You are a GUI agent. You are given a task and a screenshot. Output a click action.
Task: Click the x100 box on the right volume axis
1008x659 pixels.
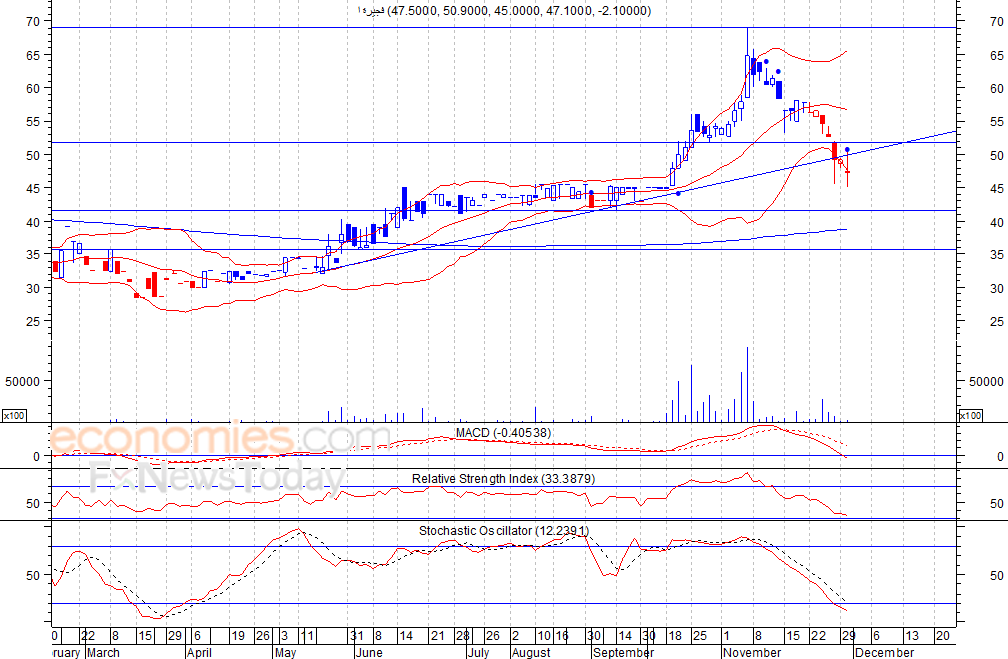[x=971, y=415]
